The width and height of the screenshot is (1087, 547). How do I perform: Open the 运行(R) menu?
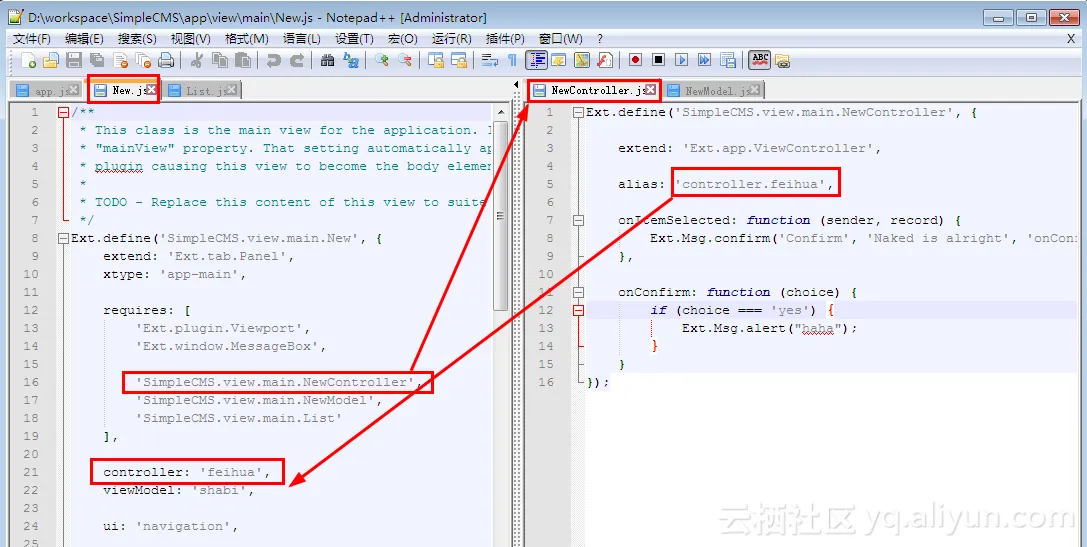click(451, 39)
